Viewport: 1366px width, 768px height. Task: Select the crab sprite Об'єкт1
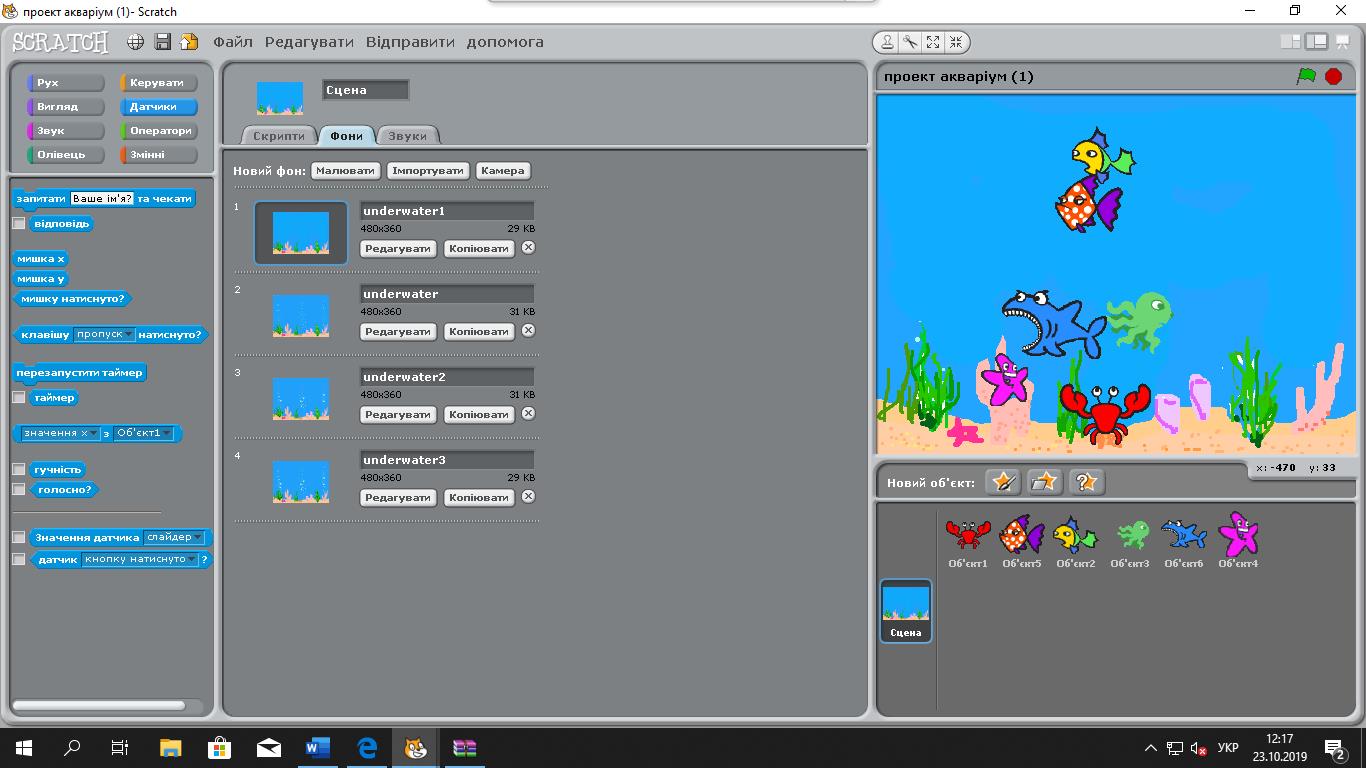click(x=968, y=541)
